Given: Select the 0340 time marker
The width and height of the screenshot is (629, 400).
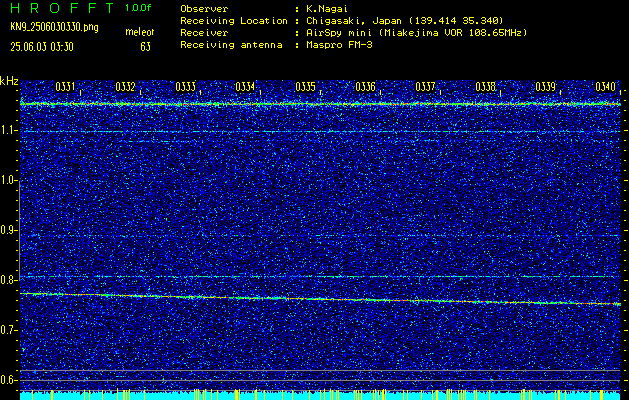Looking at the screenshot, I should 605,87.
